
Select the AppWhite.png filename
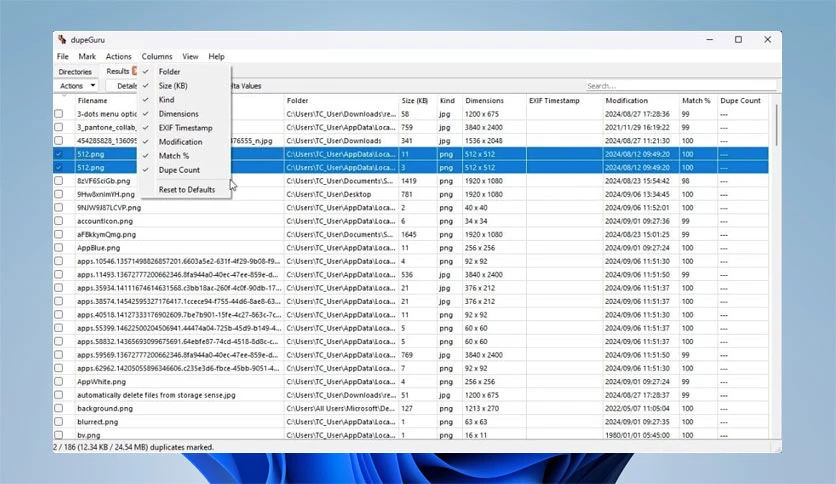[101, 382]
